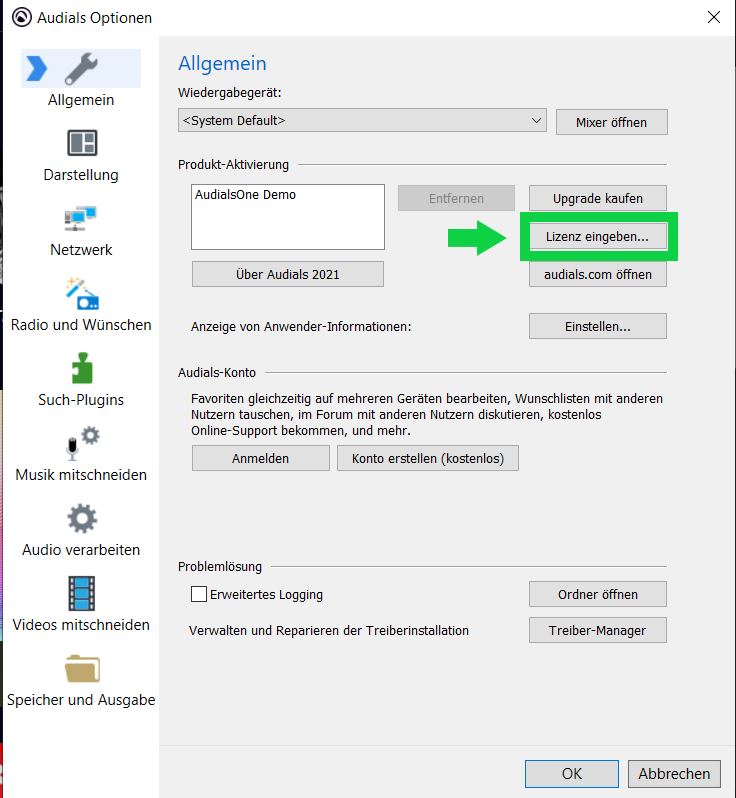Select the Allgemein wrench icon

81,68
